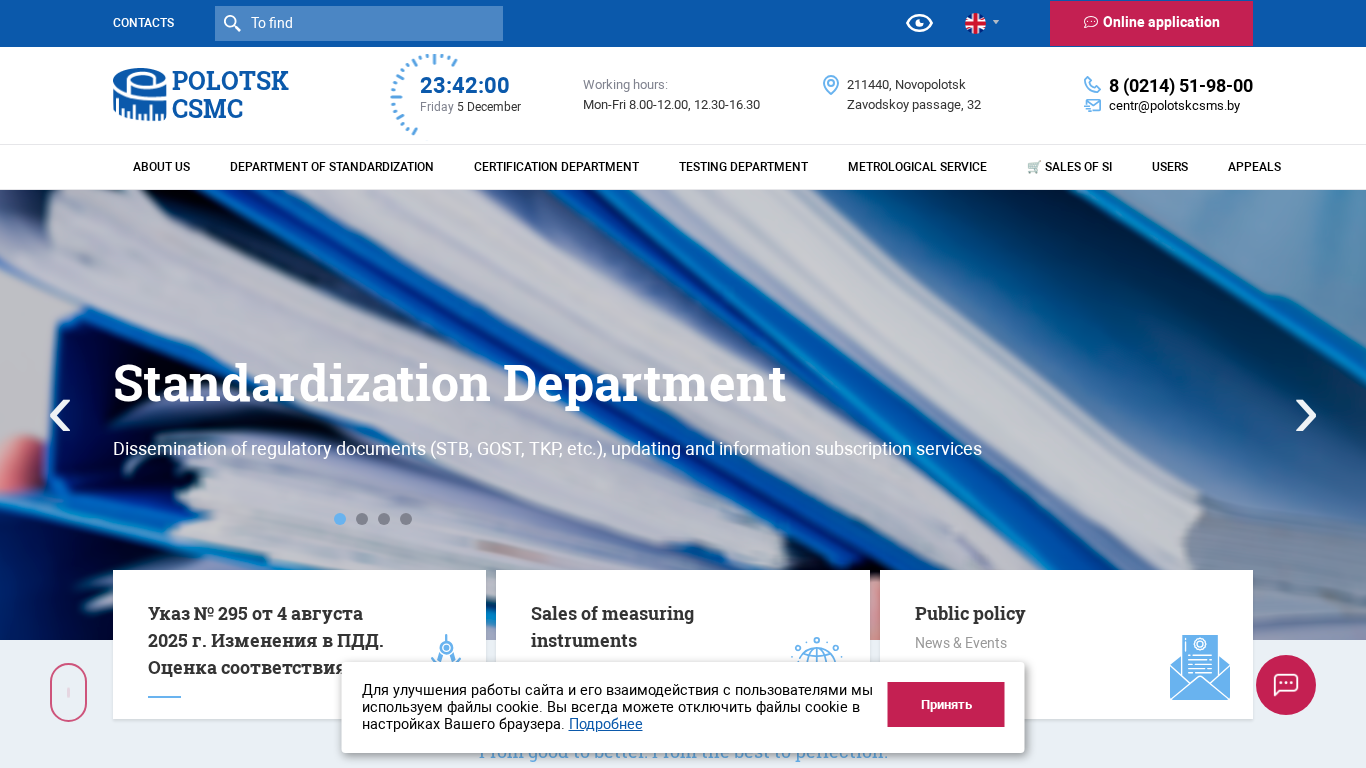Click the Zavodskoy passage address text
Image resolution: width=1366 pixels, height=768 pixels.
[x=914, y=105]
